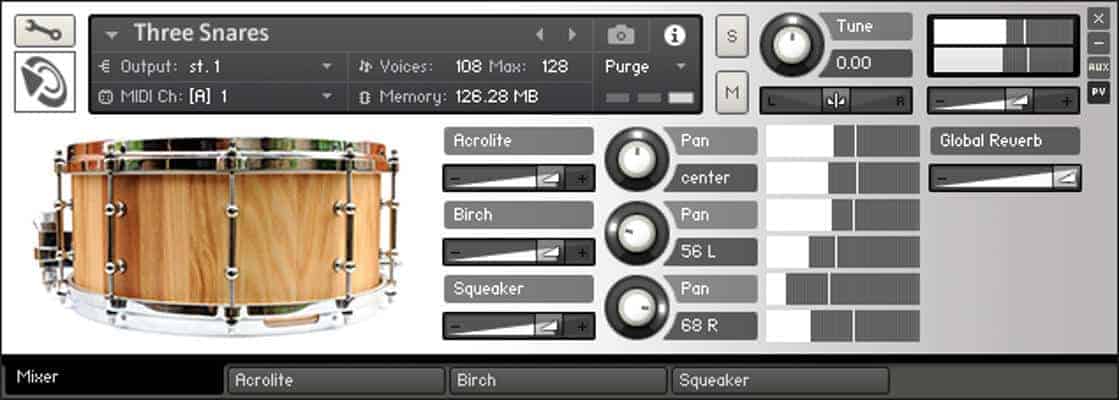Image resolution: width=1119 pixels, height=400 pixels.
Task: Decrease Birch volume with minus
Action: (x=455, y=253)
